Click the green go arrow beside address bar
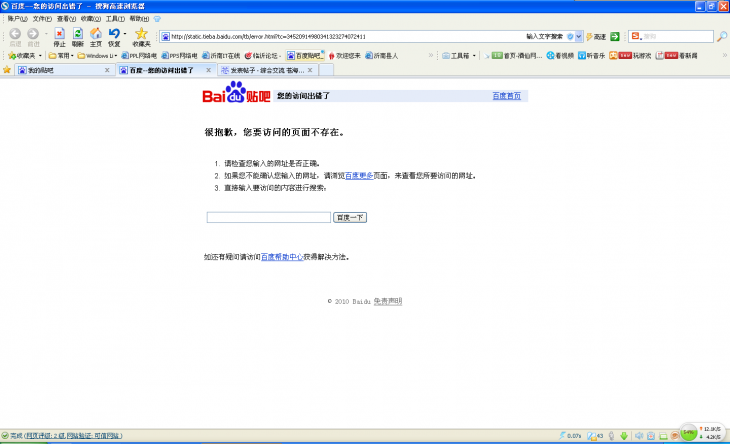The width and height of the screenshot is (730, 444). 615,36
